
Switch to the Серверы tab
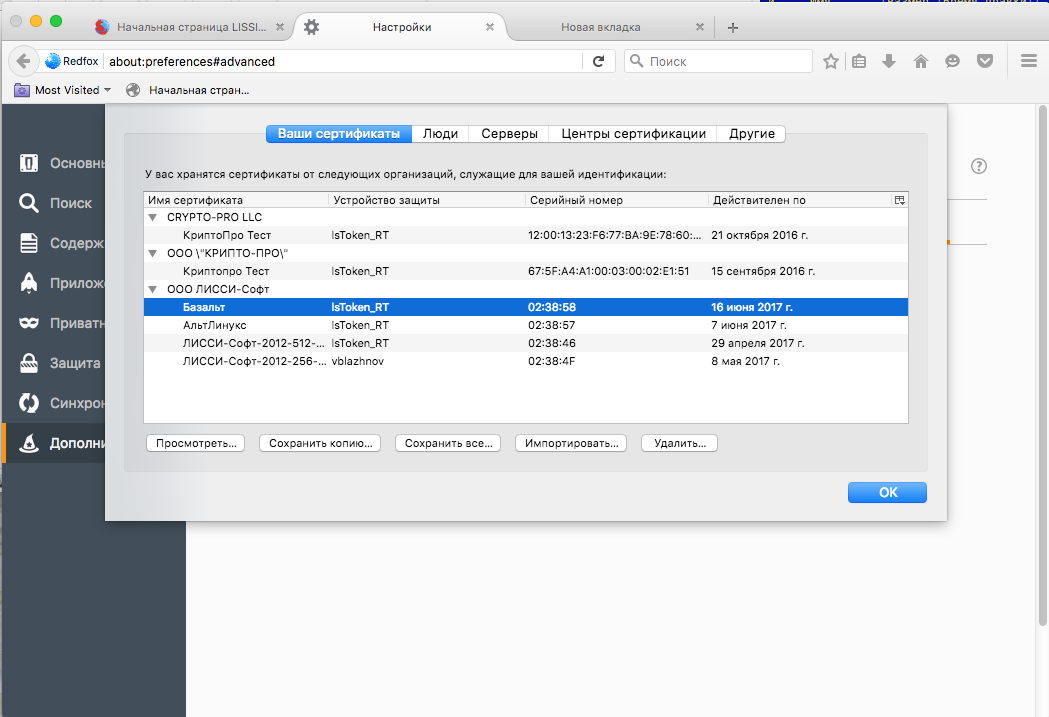point(509,134)
